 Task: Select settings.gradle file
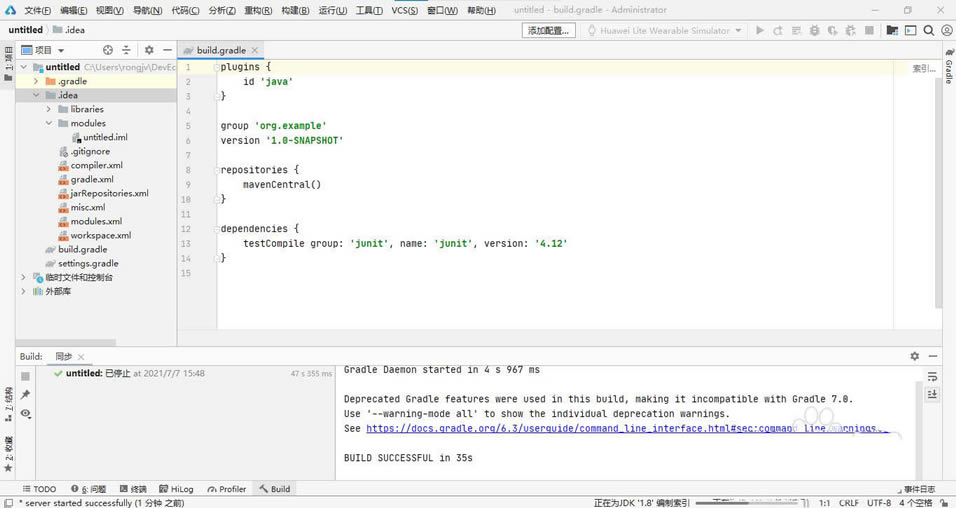(x=82, y=263)
